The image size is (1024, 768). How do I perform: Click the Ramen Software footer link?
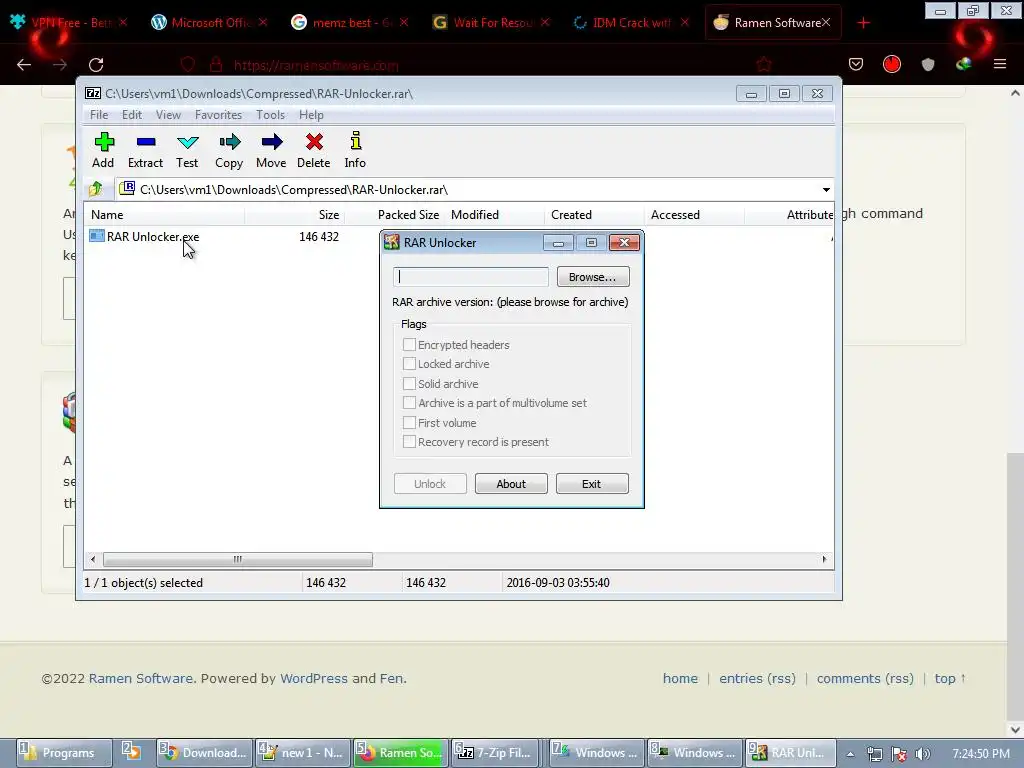[140, 679]
